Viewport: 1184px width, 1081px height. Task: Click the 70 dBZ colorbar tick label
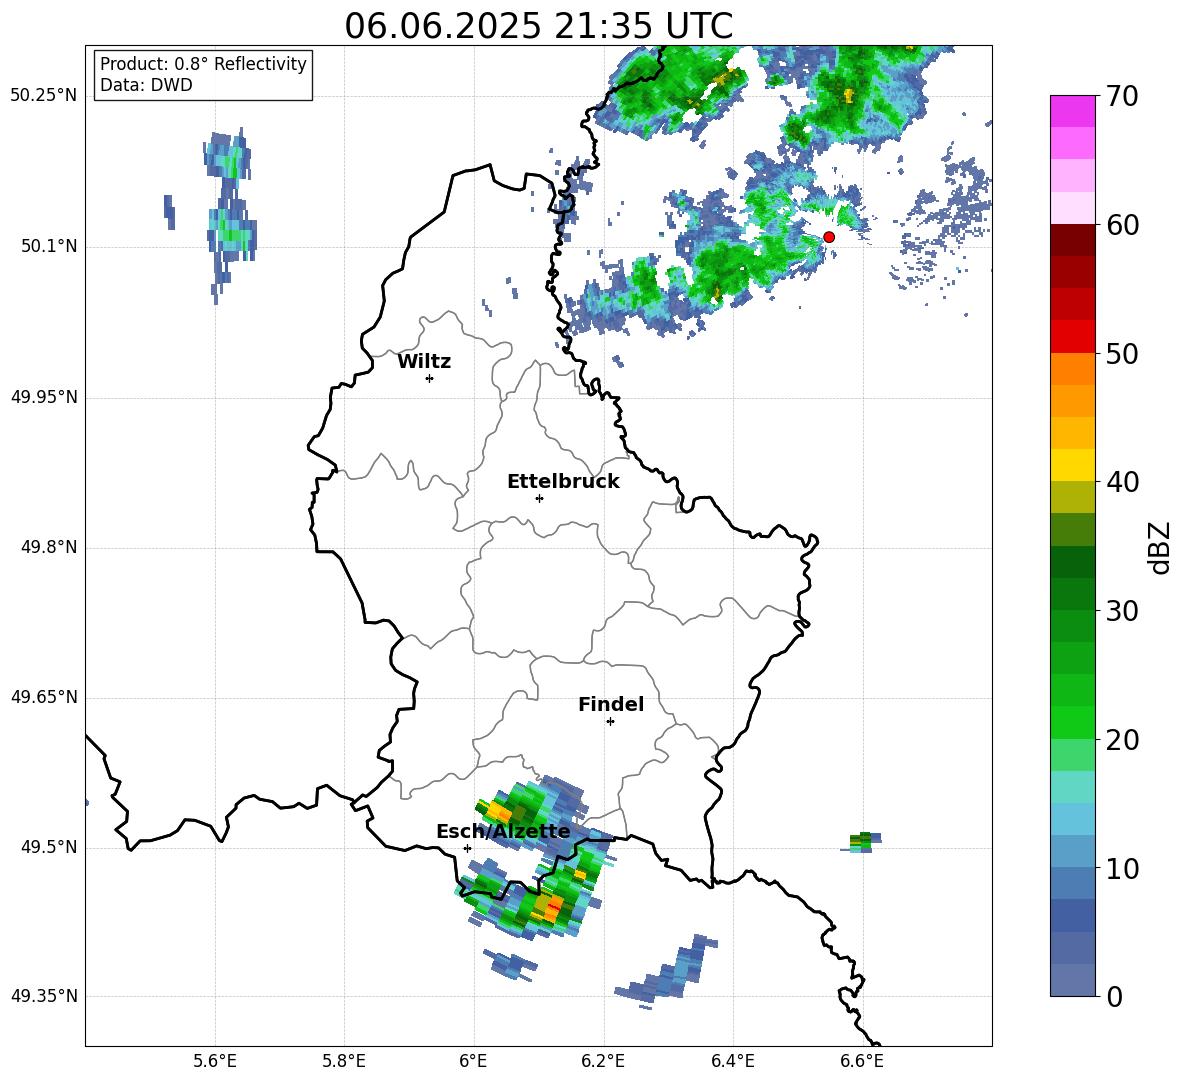click(1122, 96)
